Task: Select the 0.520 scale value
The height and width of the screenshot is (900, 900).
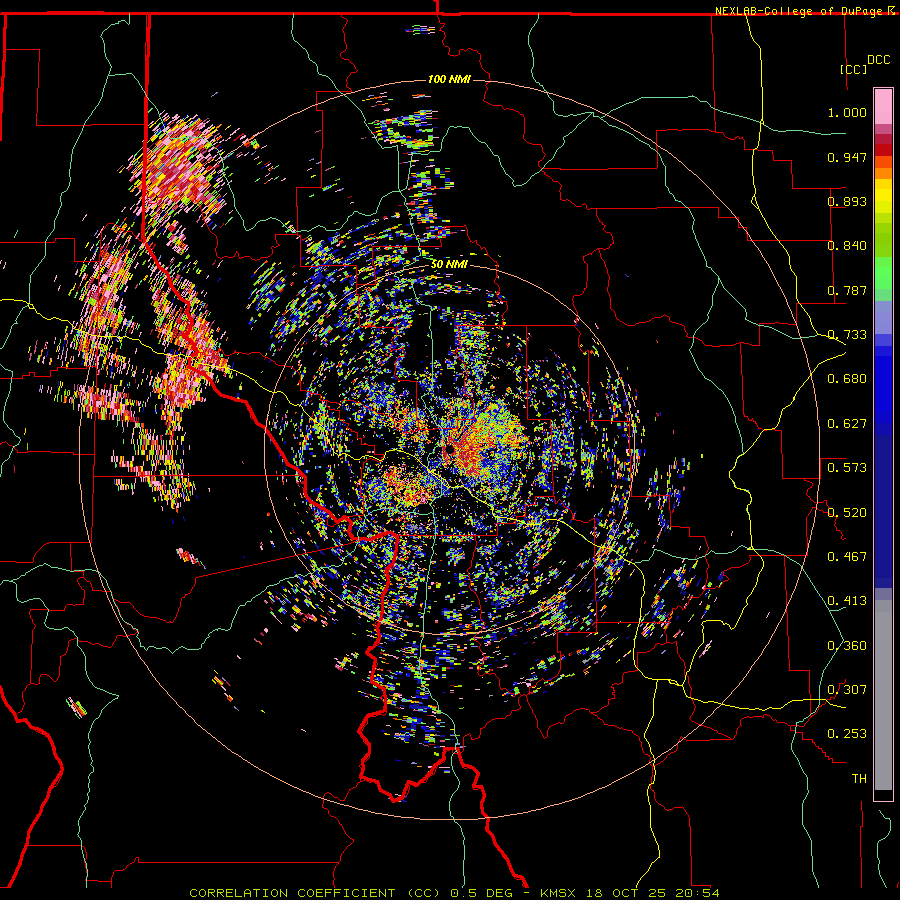Action: [847, 513]
